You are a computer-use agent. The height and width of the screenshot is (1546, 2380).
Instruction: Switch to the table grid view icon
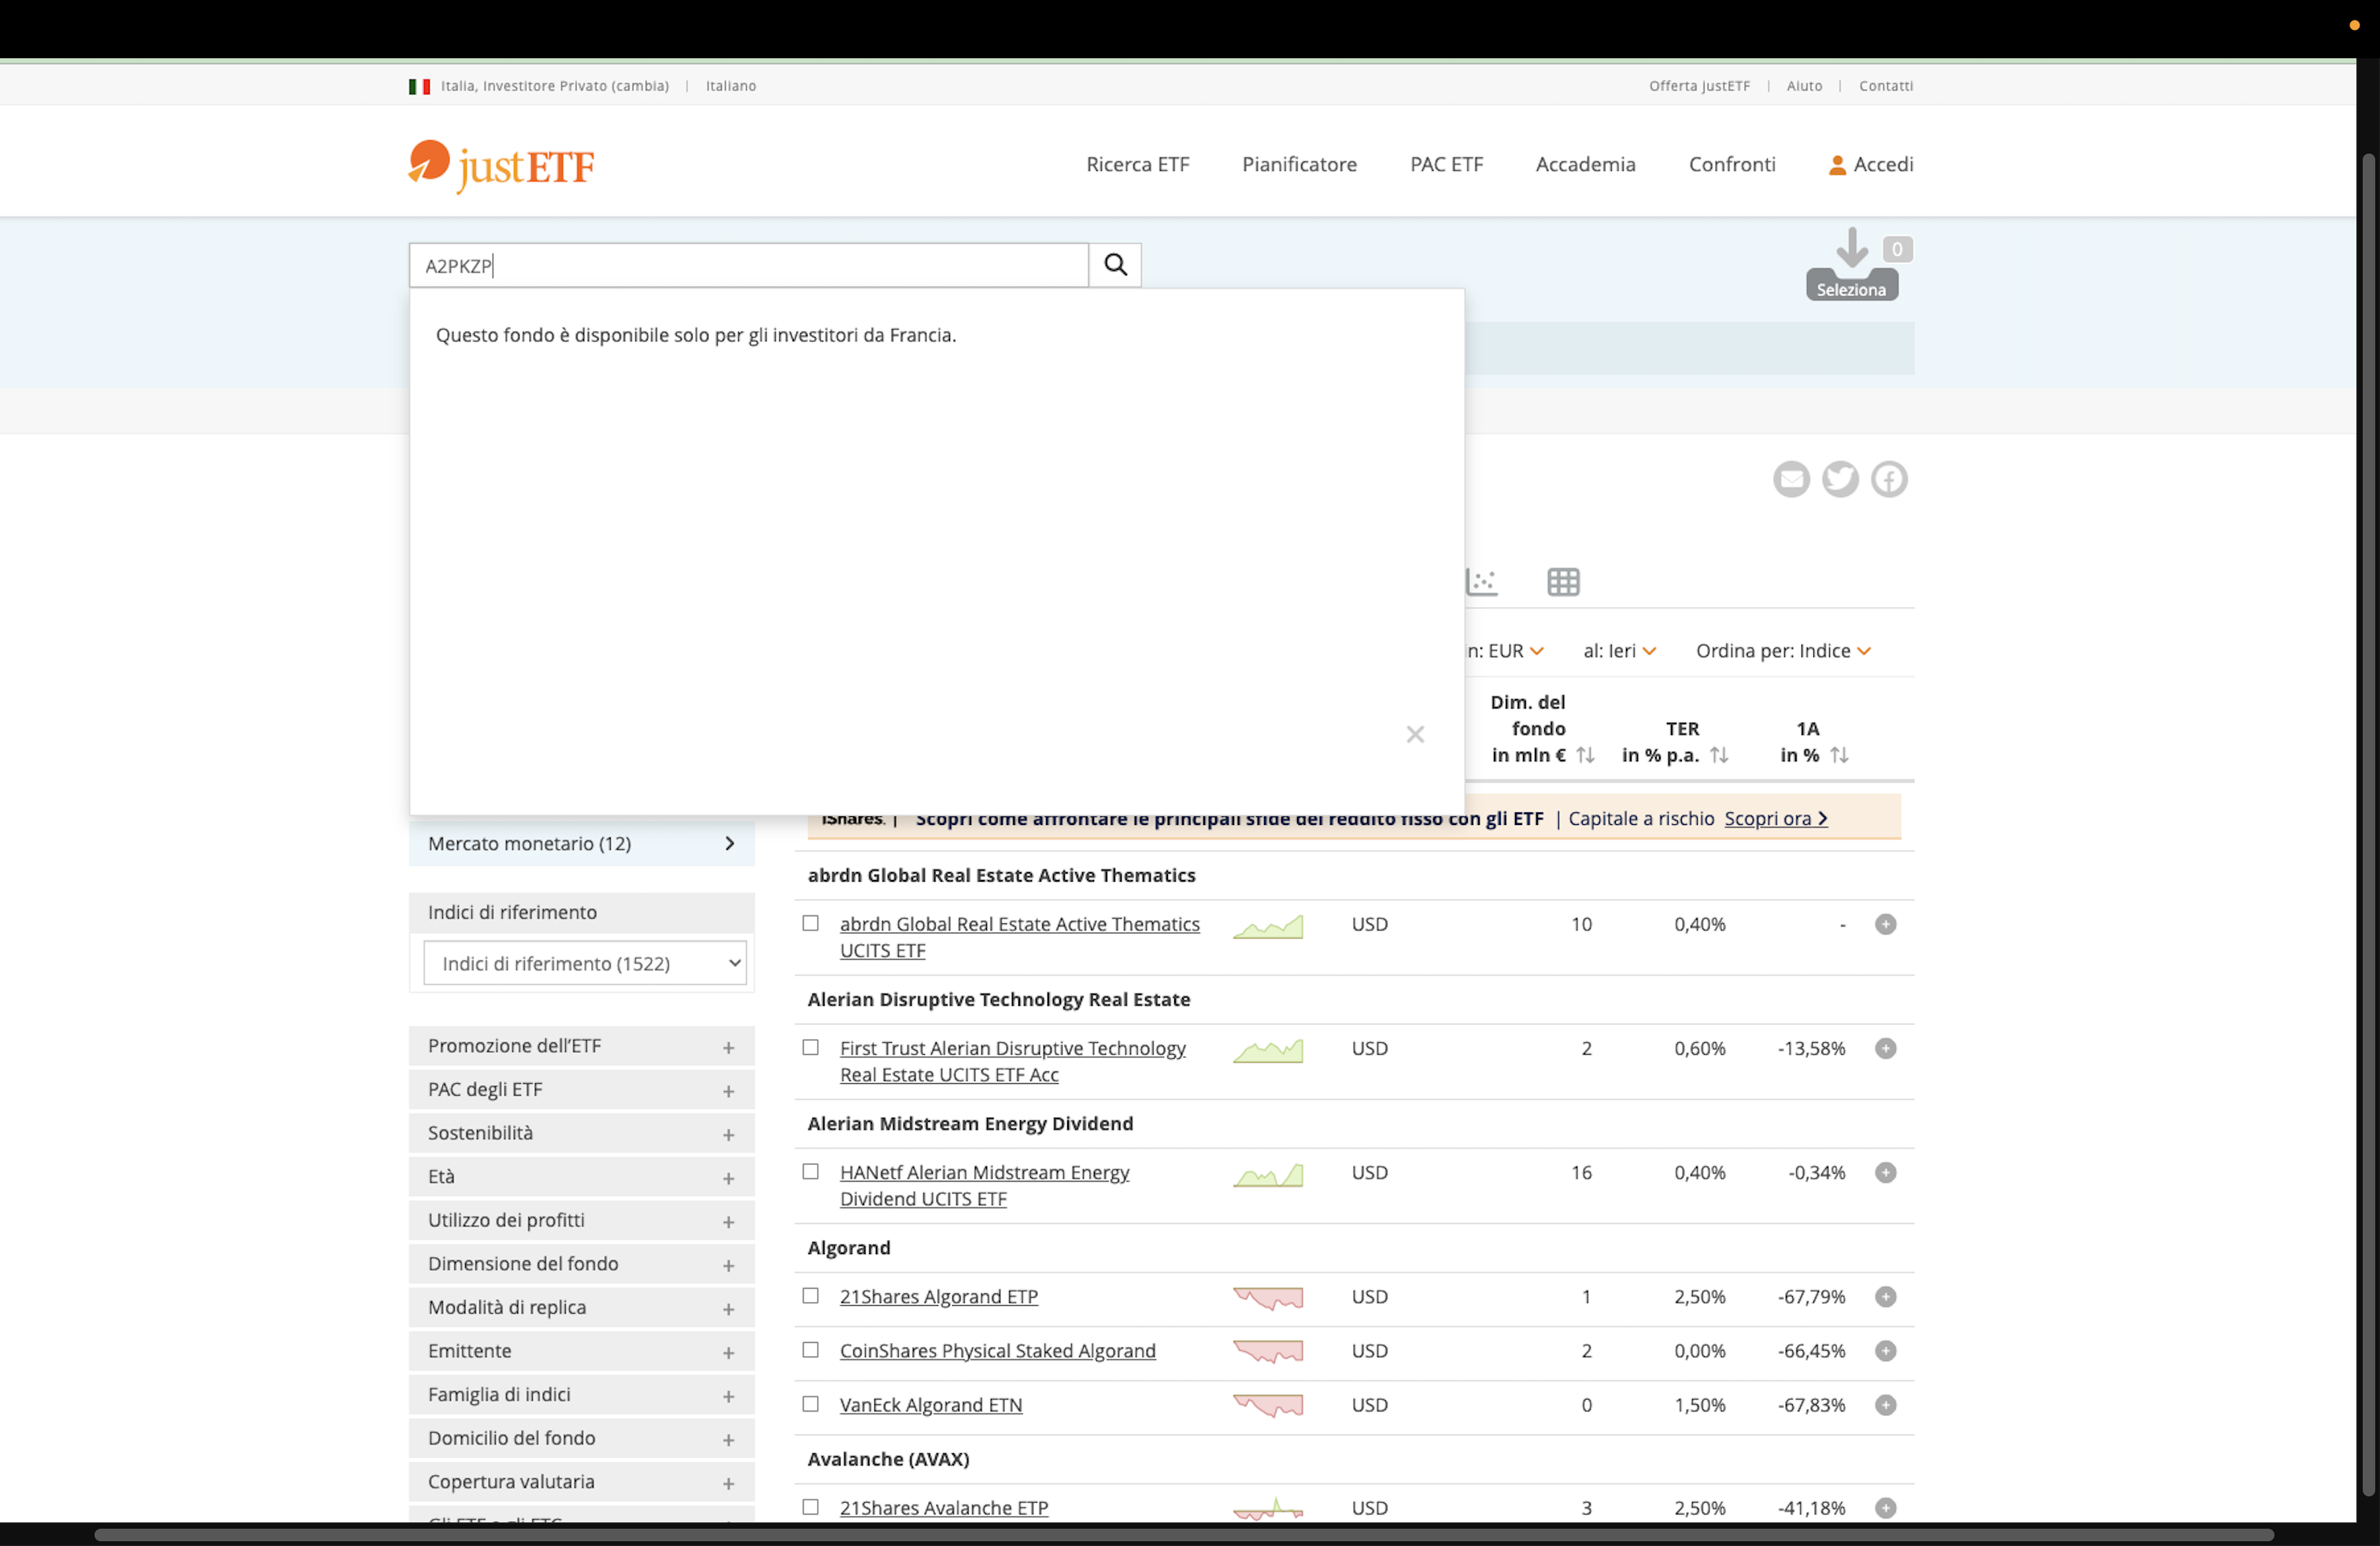1563,582
